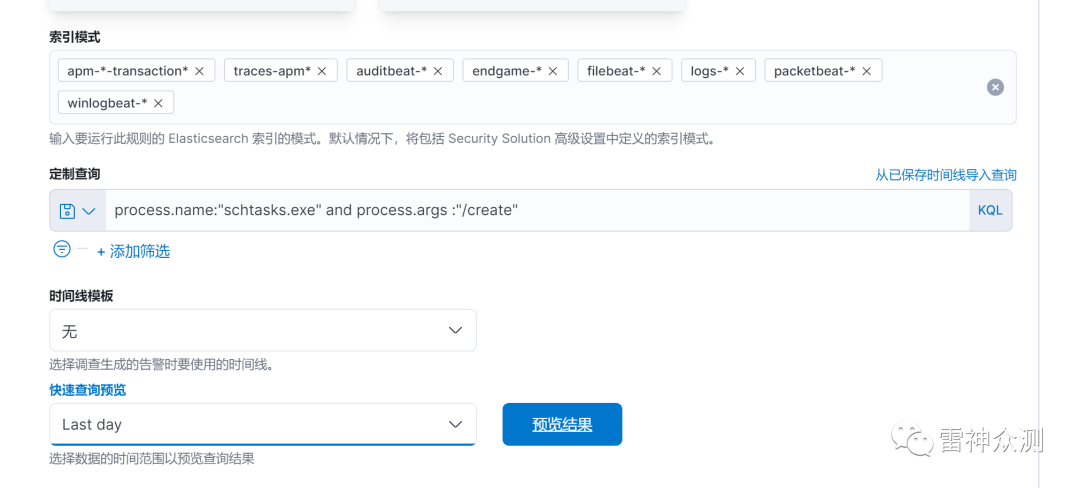The image size is (1080, 488).
Task: Clear all index patterns with the round X icon
Action: coord(995,87)
